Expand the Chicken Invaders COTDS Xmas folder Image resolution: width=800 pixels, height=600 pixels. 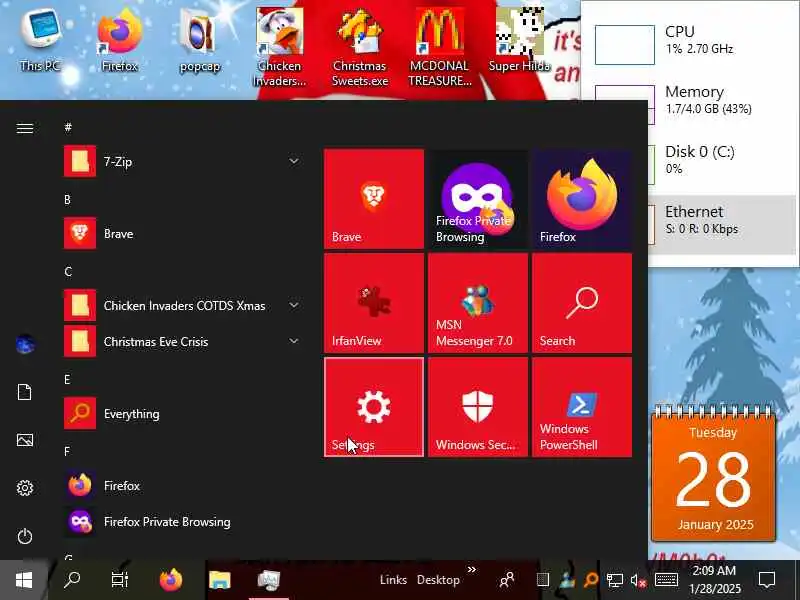pos(294,305)
